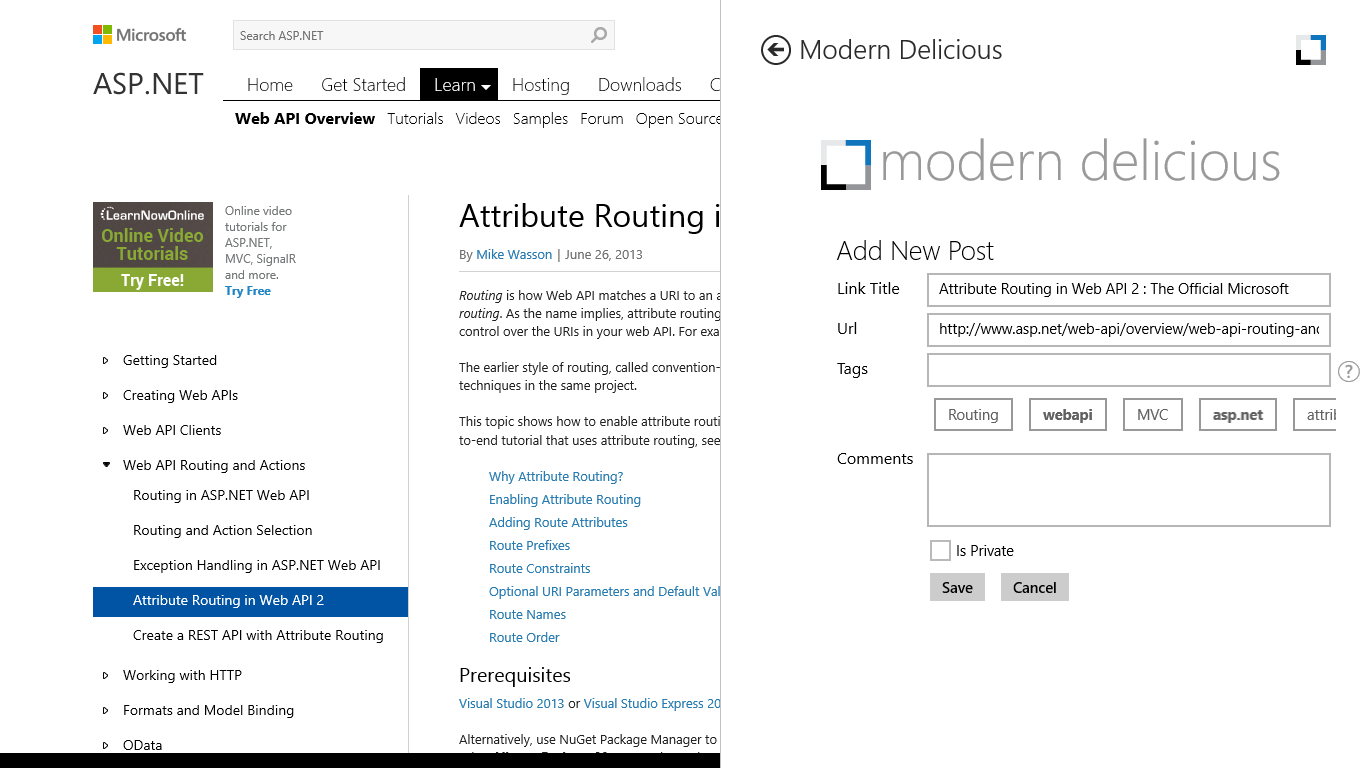The height and width of the screenshot is (768, 1366).
Task: Click the Mike Wasson author link
Action: [x=514, y=254]
